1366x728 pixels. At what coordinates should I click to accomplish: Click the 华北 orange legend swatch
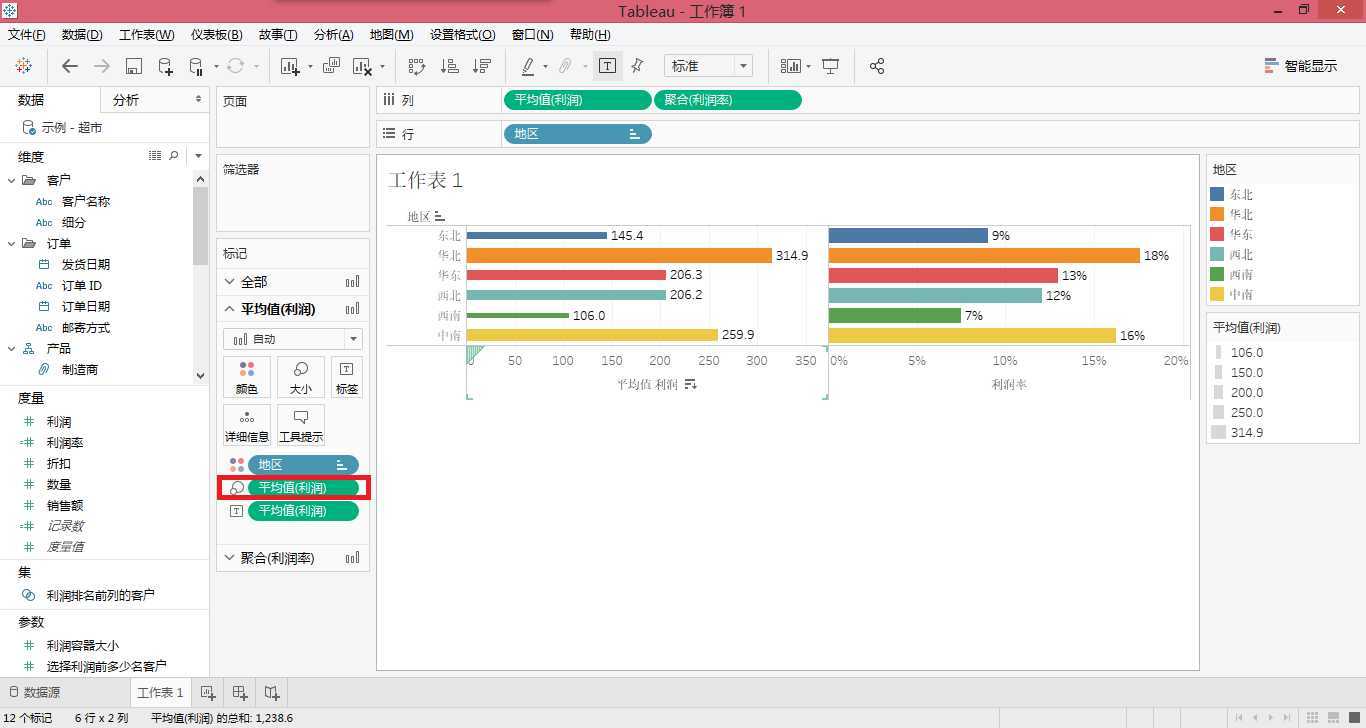(1217, 214)
